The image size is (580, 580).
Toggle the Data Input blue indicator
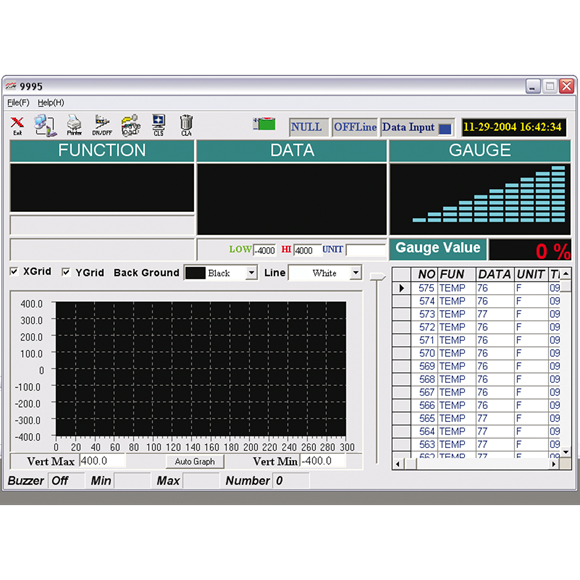pos(445,129)
